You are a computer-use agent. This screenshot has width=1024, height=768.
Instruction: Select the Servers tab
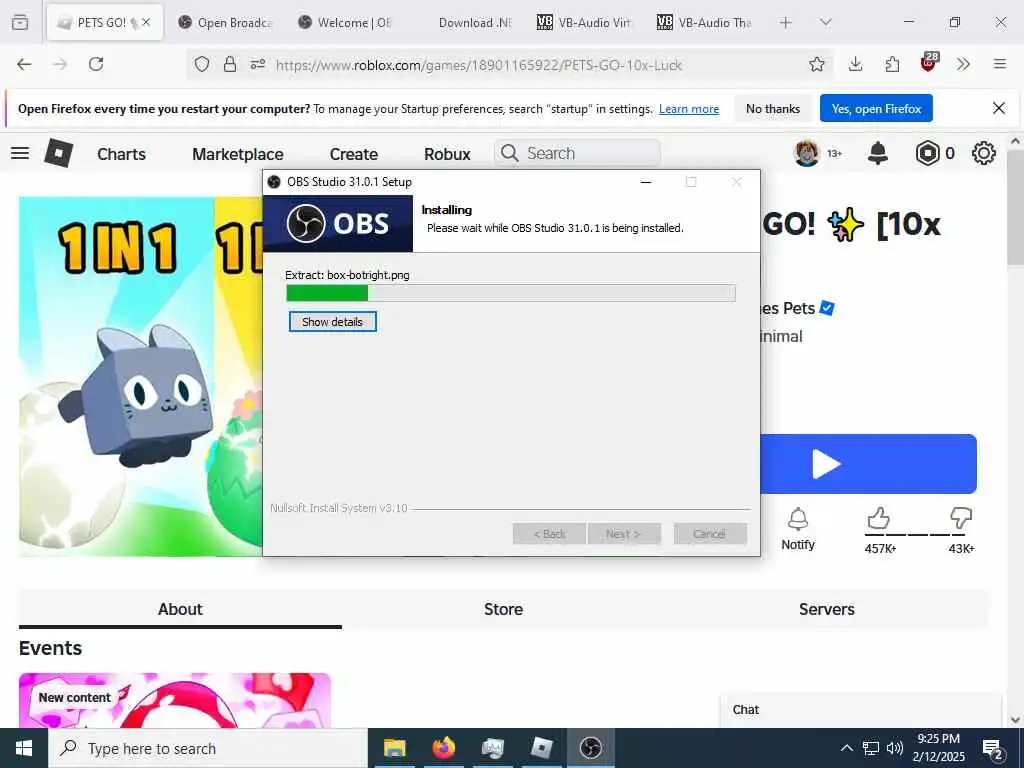[827, 609]
